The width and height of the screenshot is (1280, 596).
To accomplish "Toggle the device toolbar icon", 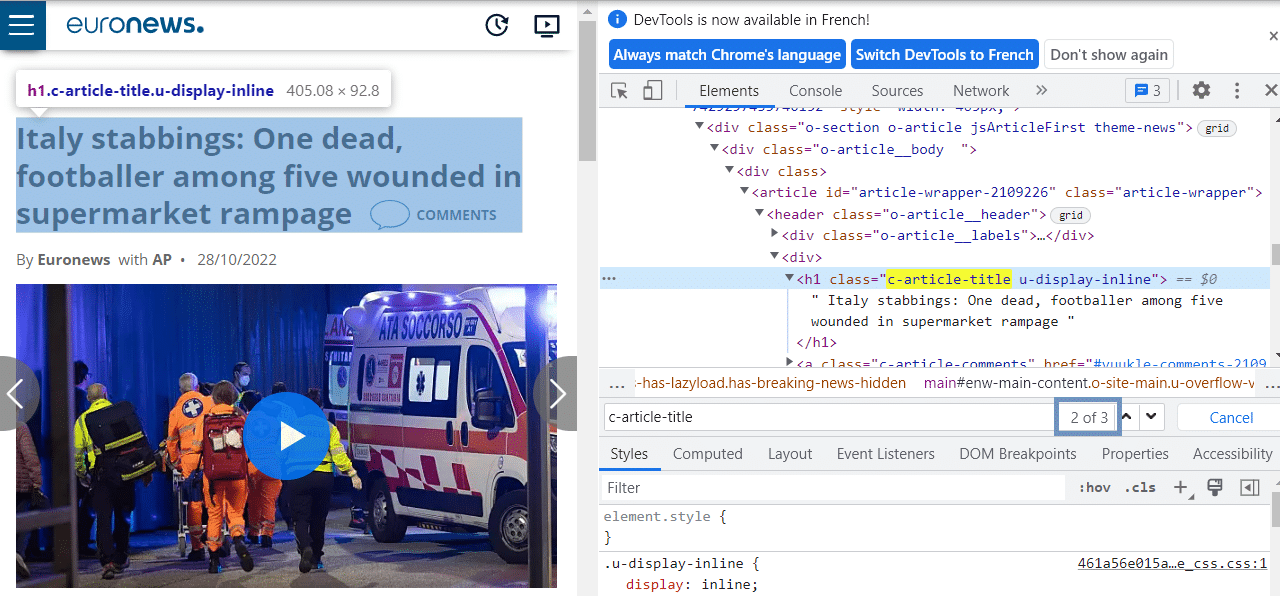I will pyautogui.click(x=652, y=91).
